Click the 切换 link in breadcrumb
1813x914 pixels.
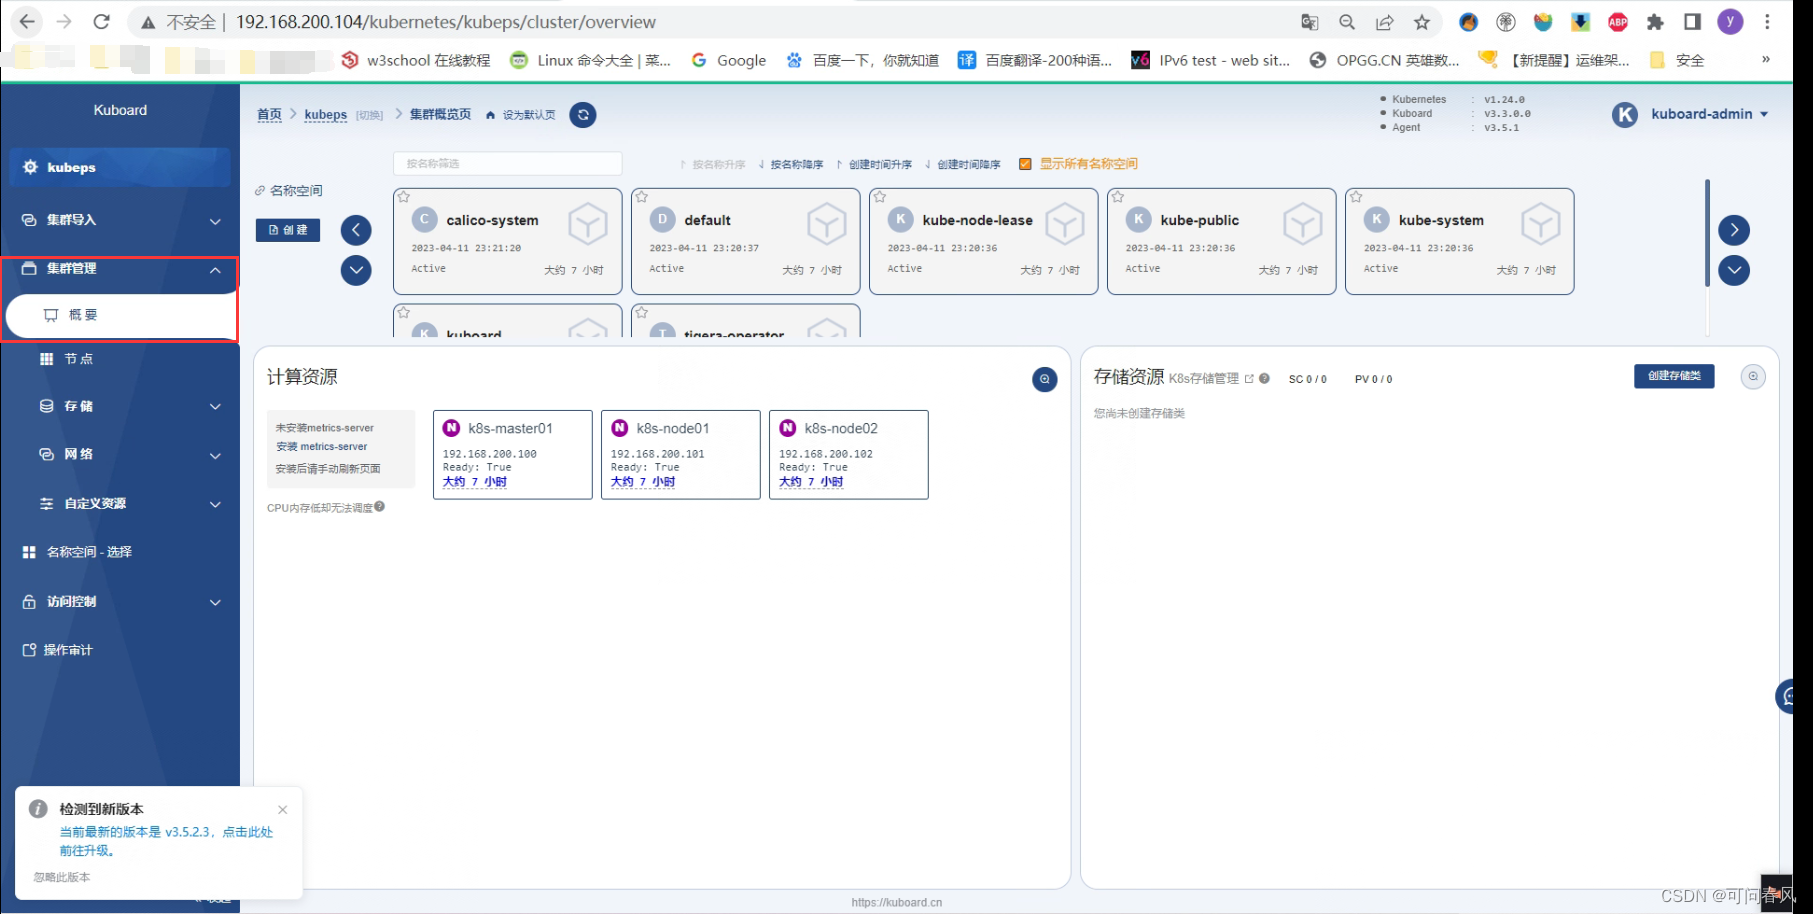[x=370, y=116]
